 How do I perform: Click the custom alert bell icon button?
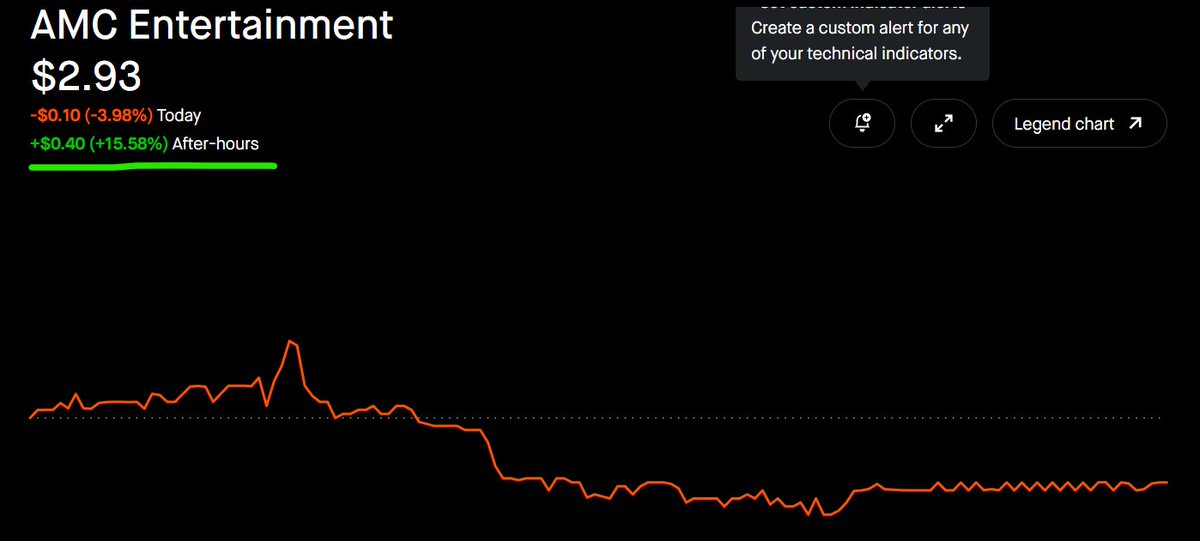(862, 123)
